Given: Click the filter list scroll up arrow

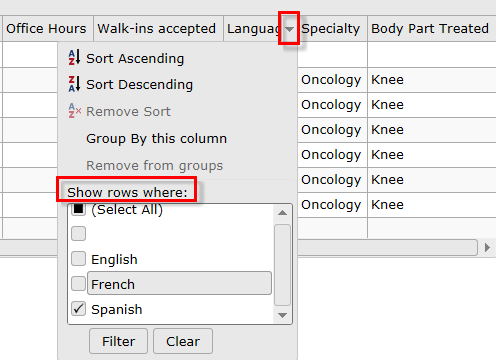Looking at the screenshot, I should tap(282, 213).
